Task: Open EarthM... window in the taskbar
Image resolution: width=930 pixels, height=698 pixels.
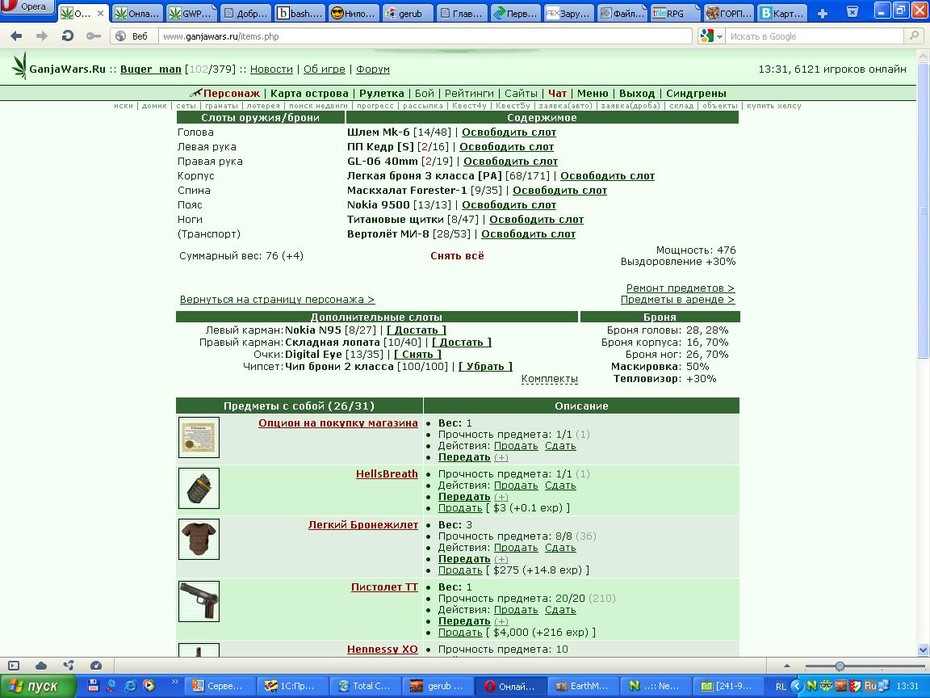Action: [584, 686]
